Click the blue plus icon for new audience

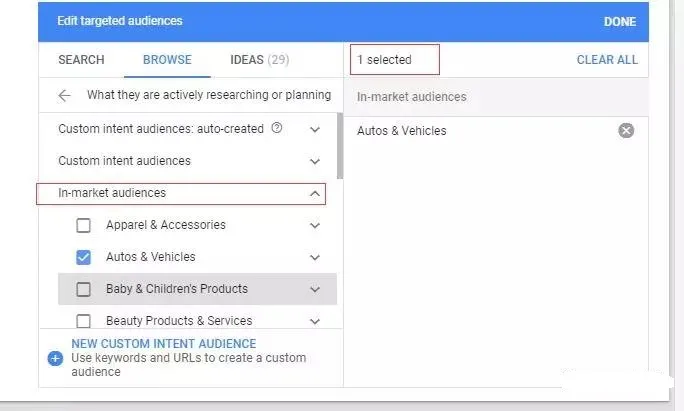[55, 358]
